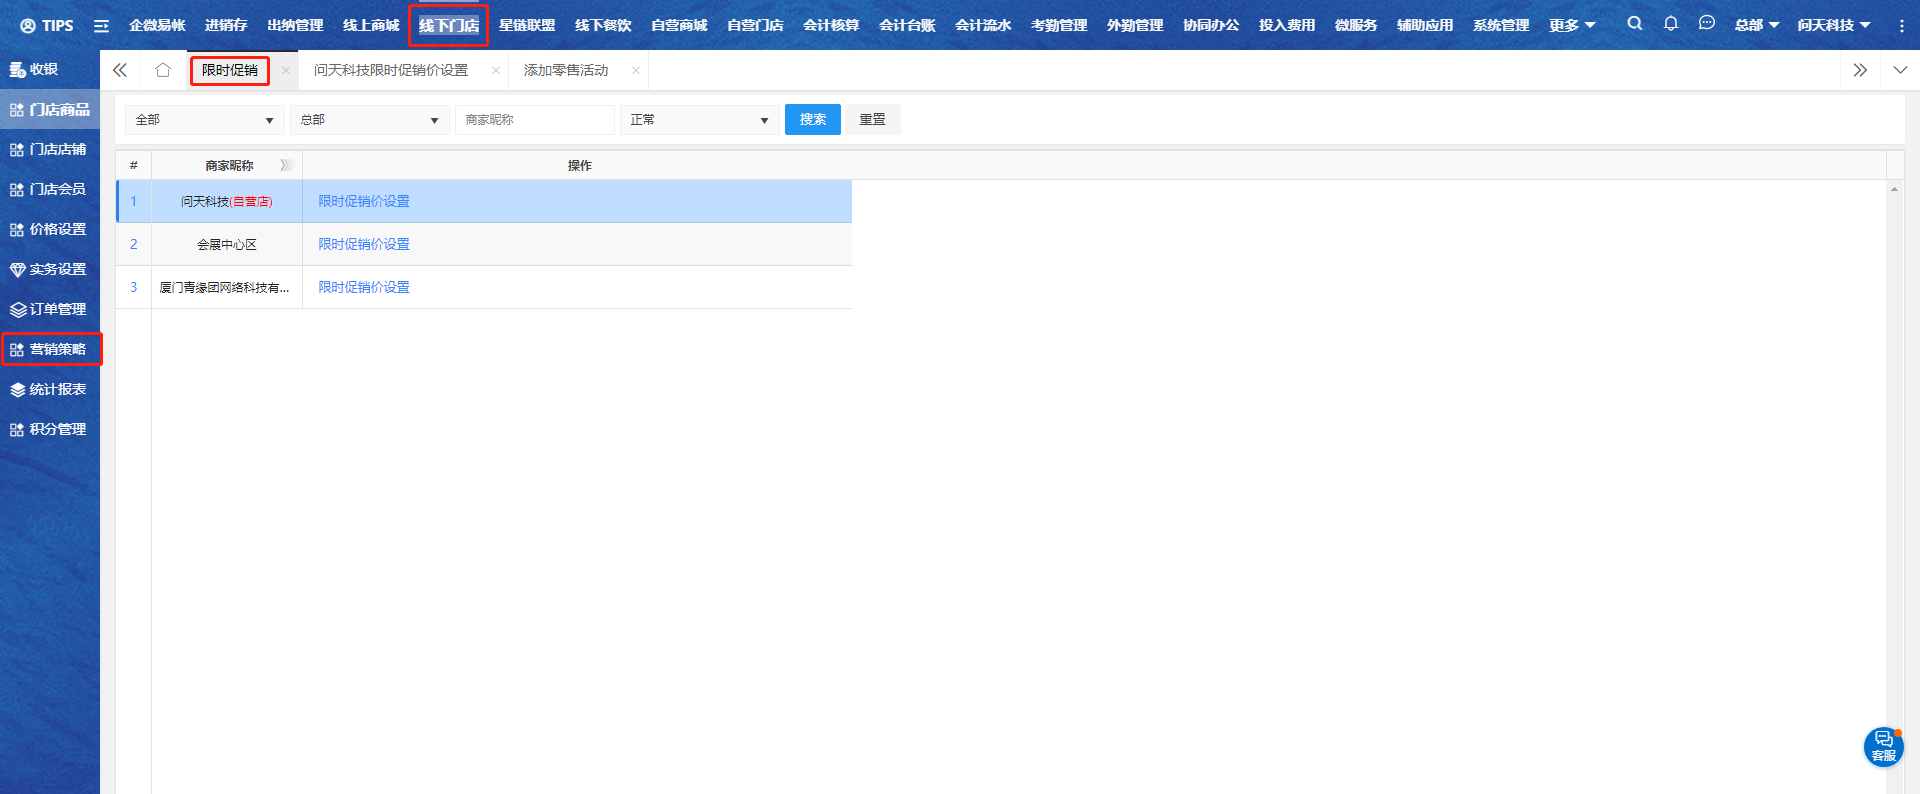Expand the 全部 filter dropdown

point(204,120)
